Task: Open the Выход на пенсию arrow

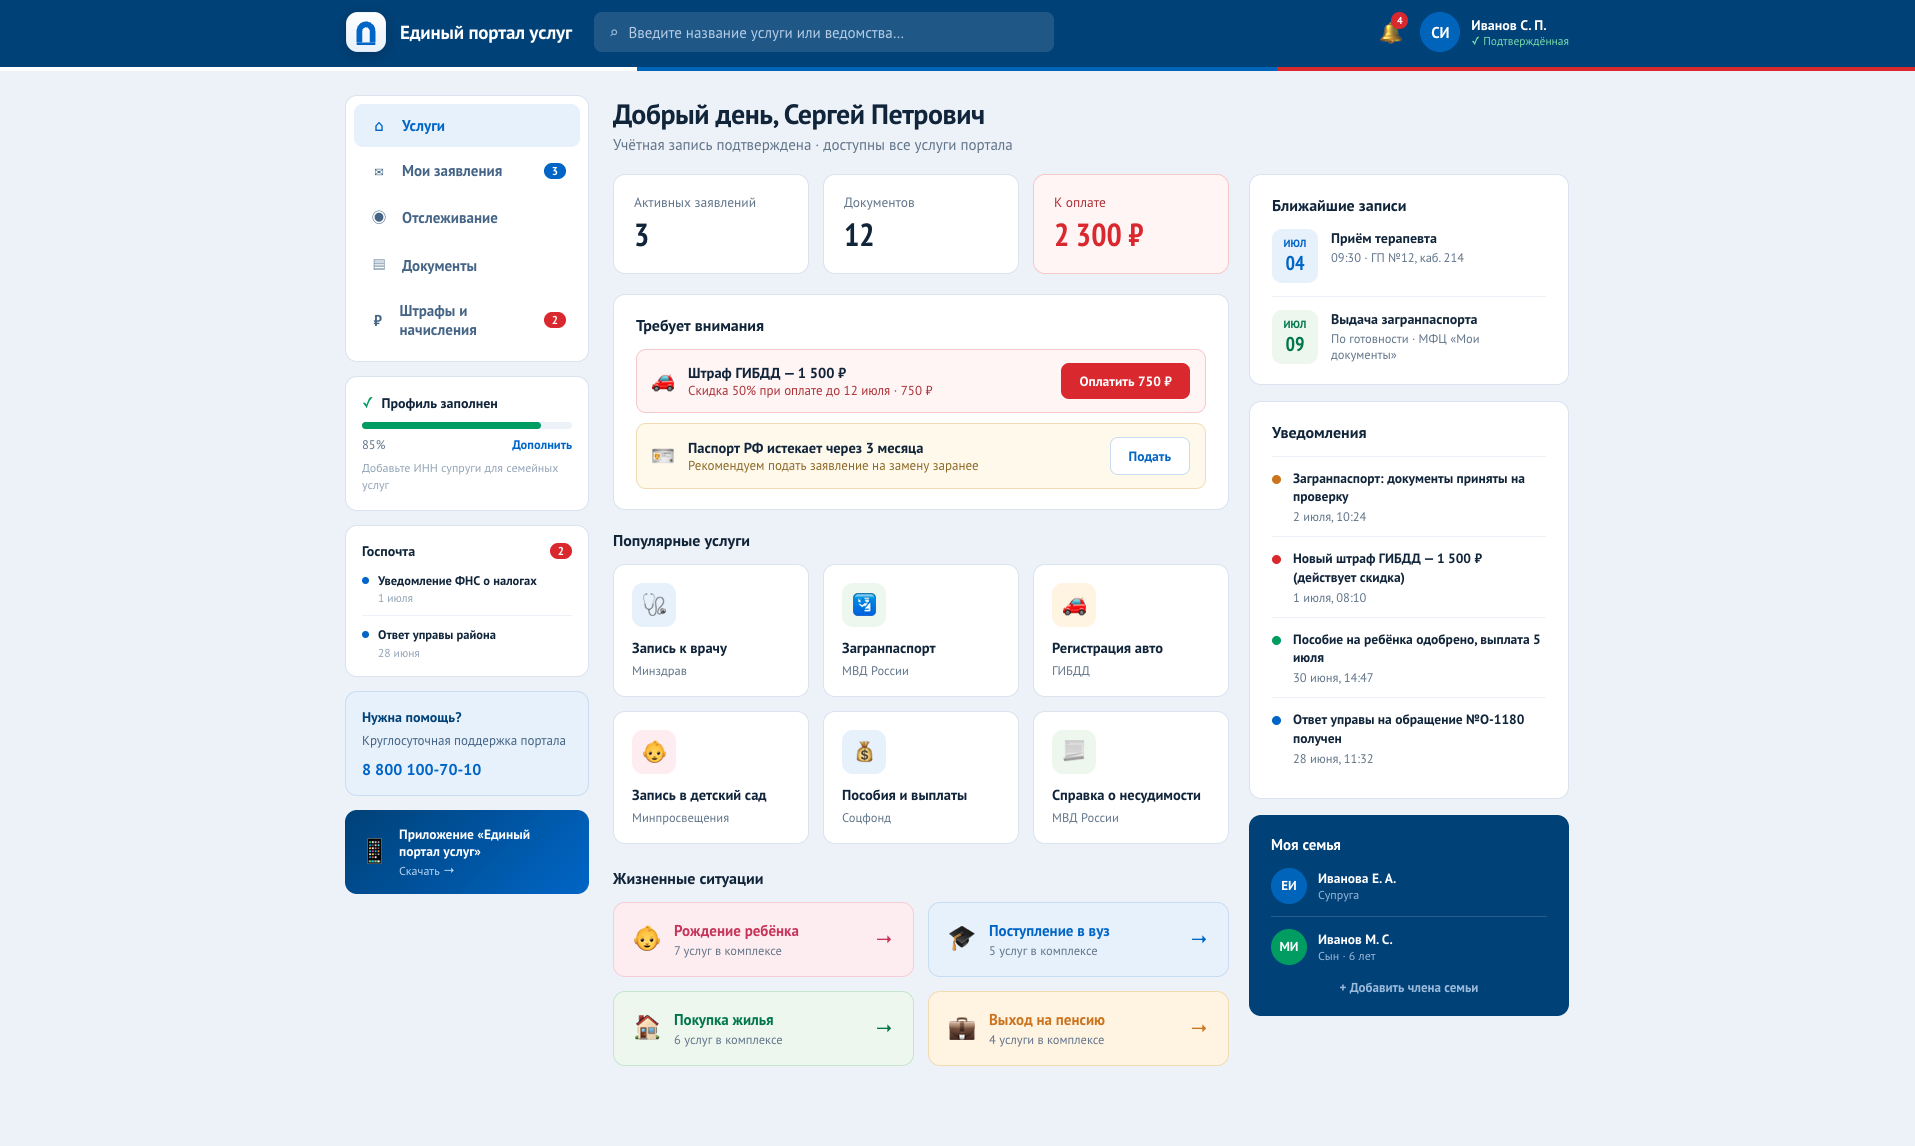Action: (x=1199, y=1028)
